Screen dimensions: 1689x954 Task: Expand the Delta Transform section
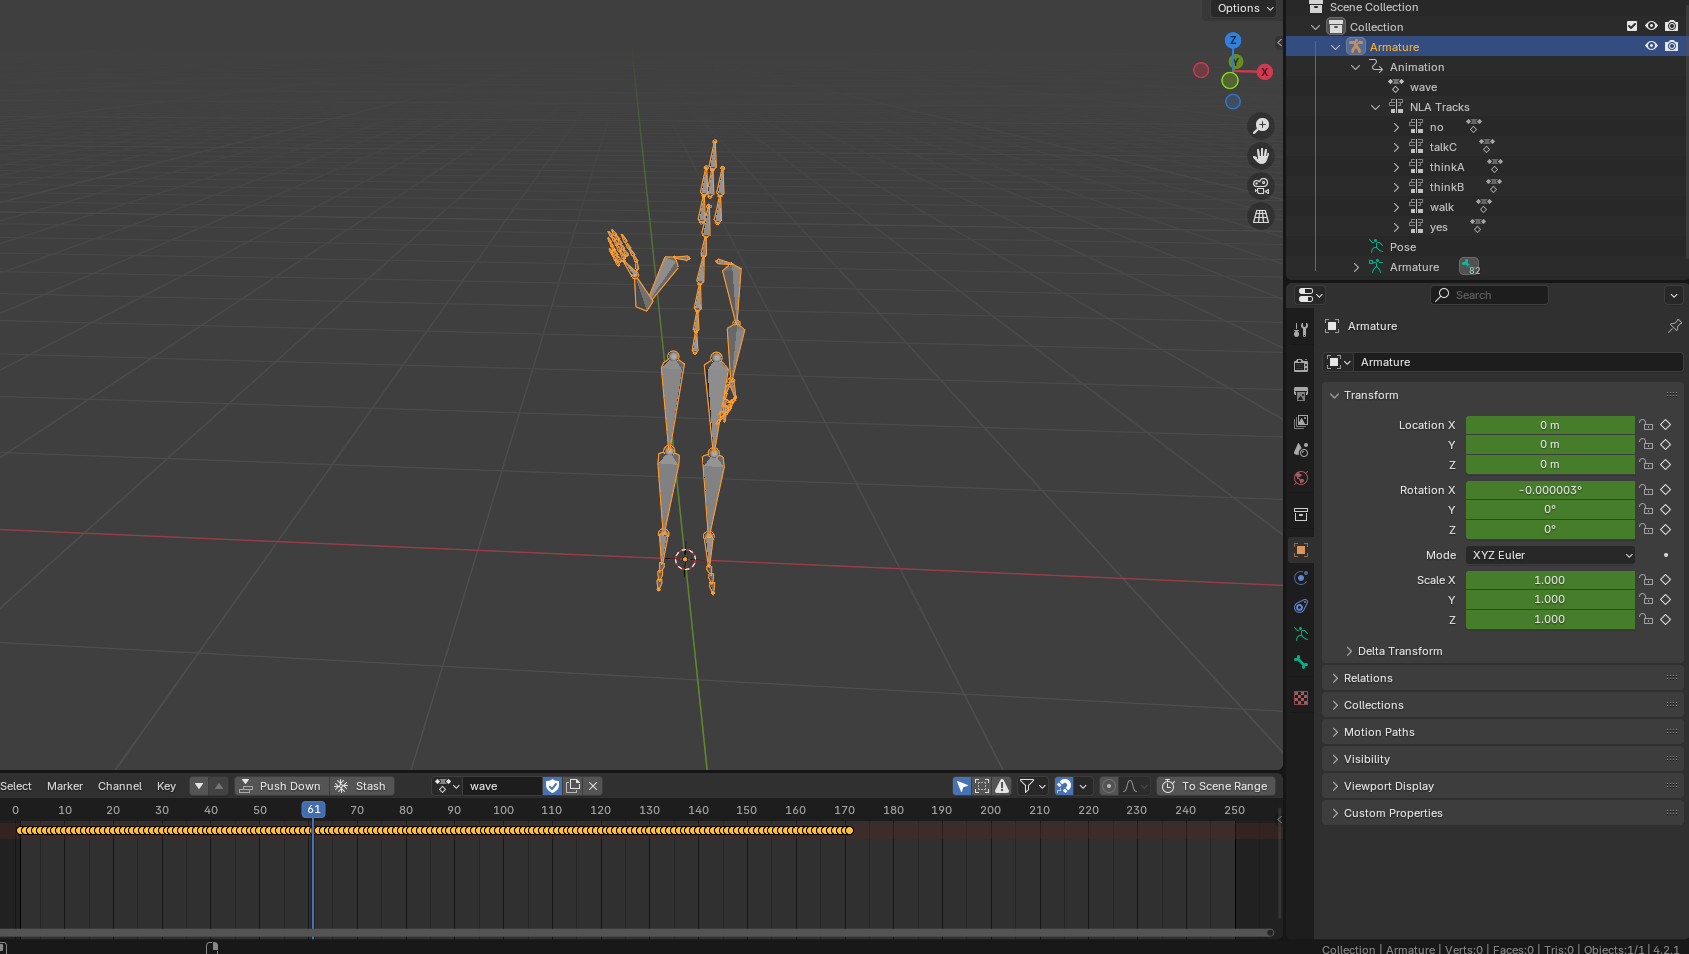click(x=1399, y=651)
